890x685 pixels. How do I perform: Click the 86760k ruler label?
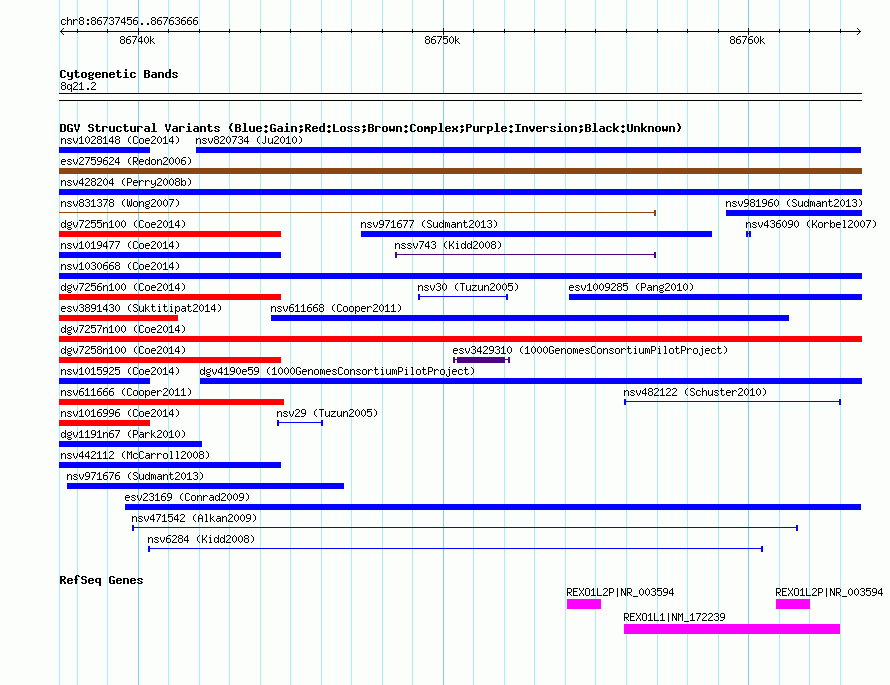[x=747, y=40]
